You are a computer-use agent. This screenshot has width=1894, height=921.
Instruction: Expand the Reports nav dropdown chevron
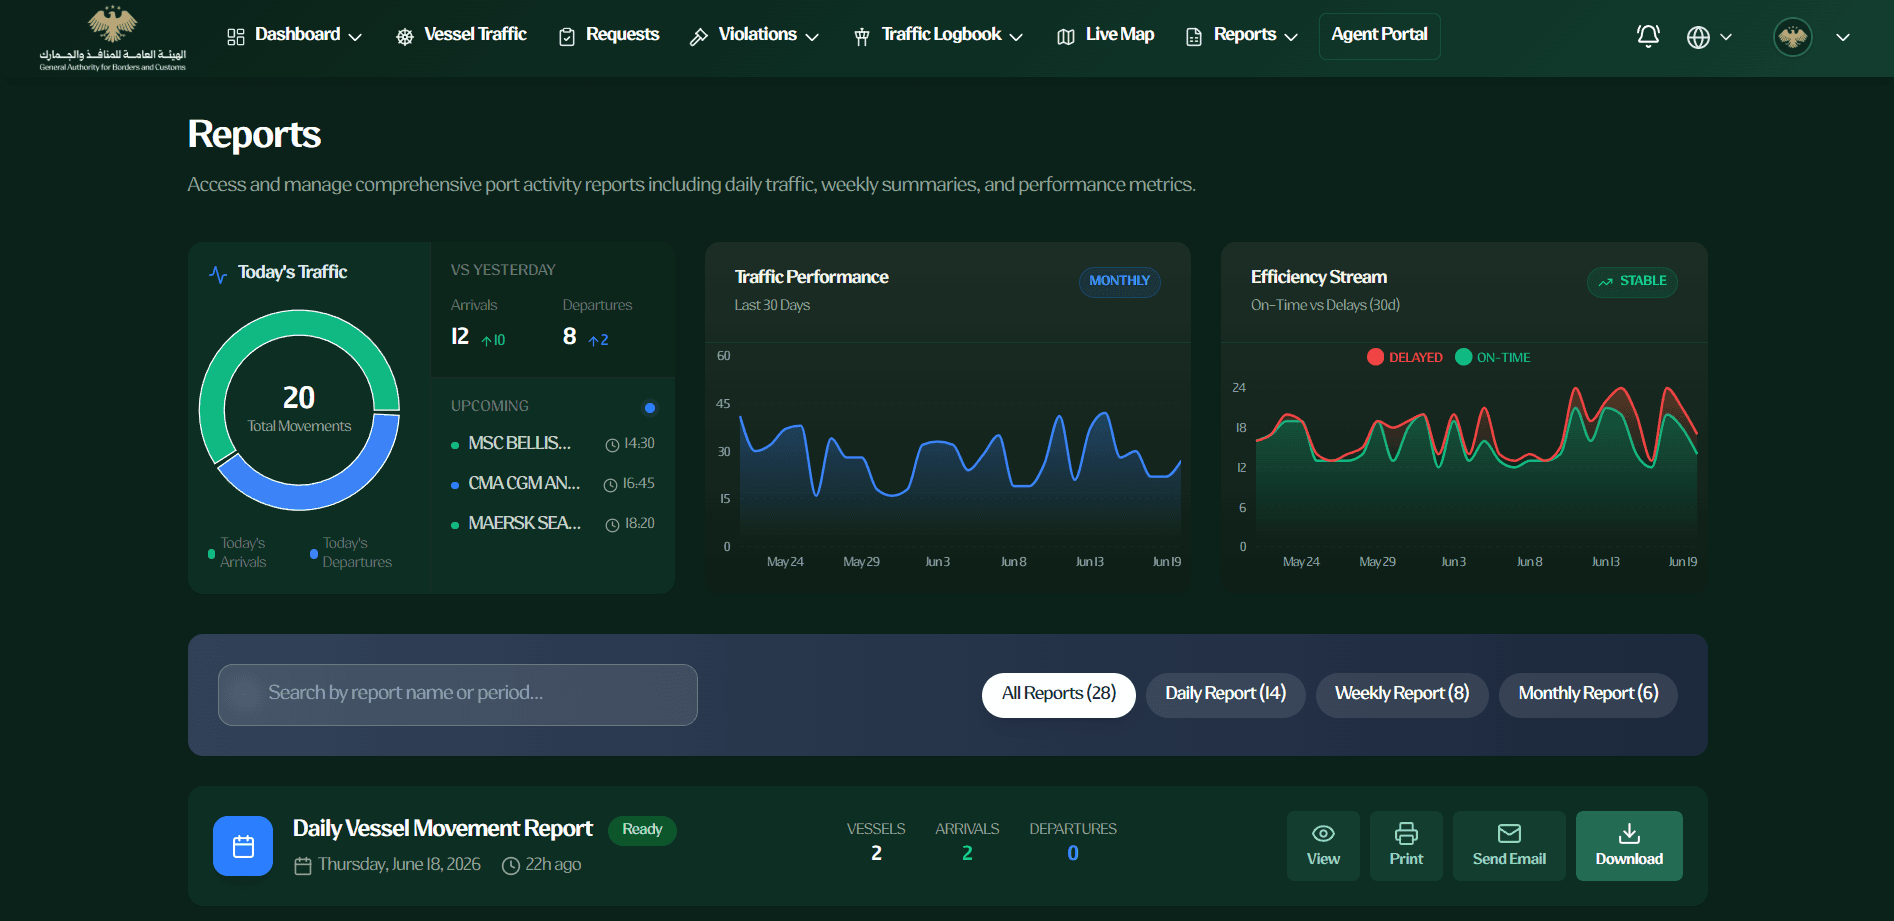(1291, 37)
